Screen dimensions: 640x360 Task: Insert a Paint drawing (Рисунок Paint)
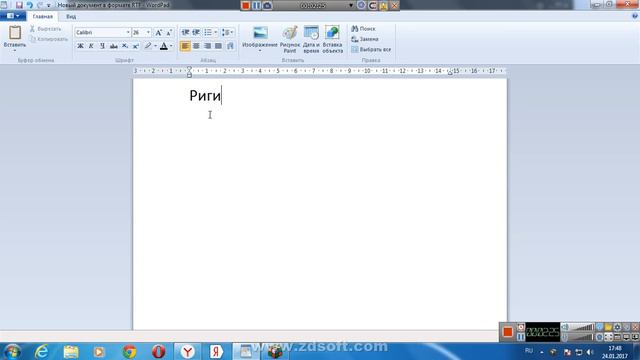(290, 39)
